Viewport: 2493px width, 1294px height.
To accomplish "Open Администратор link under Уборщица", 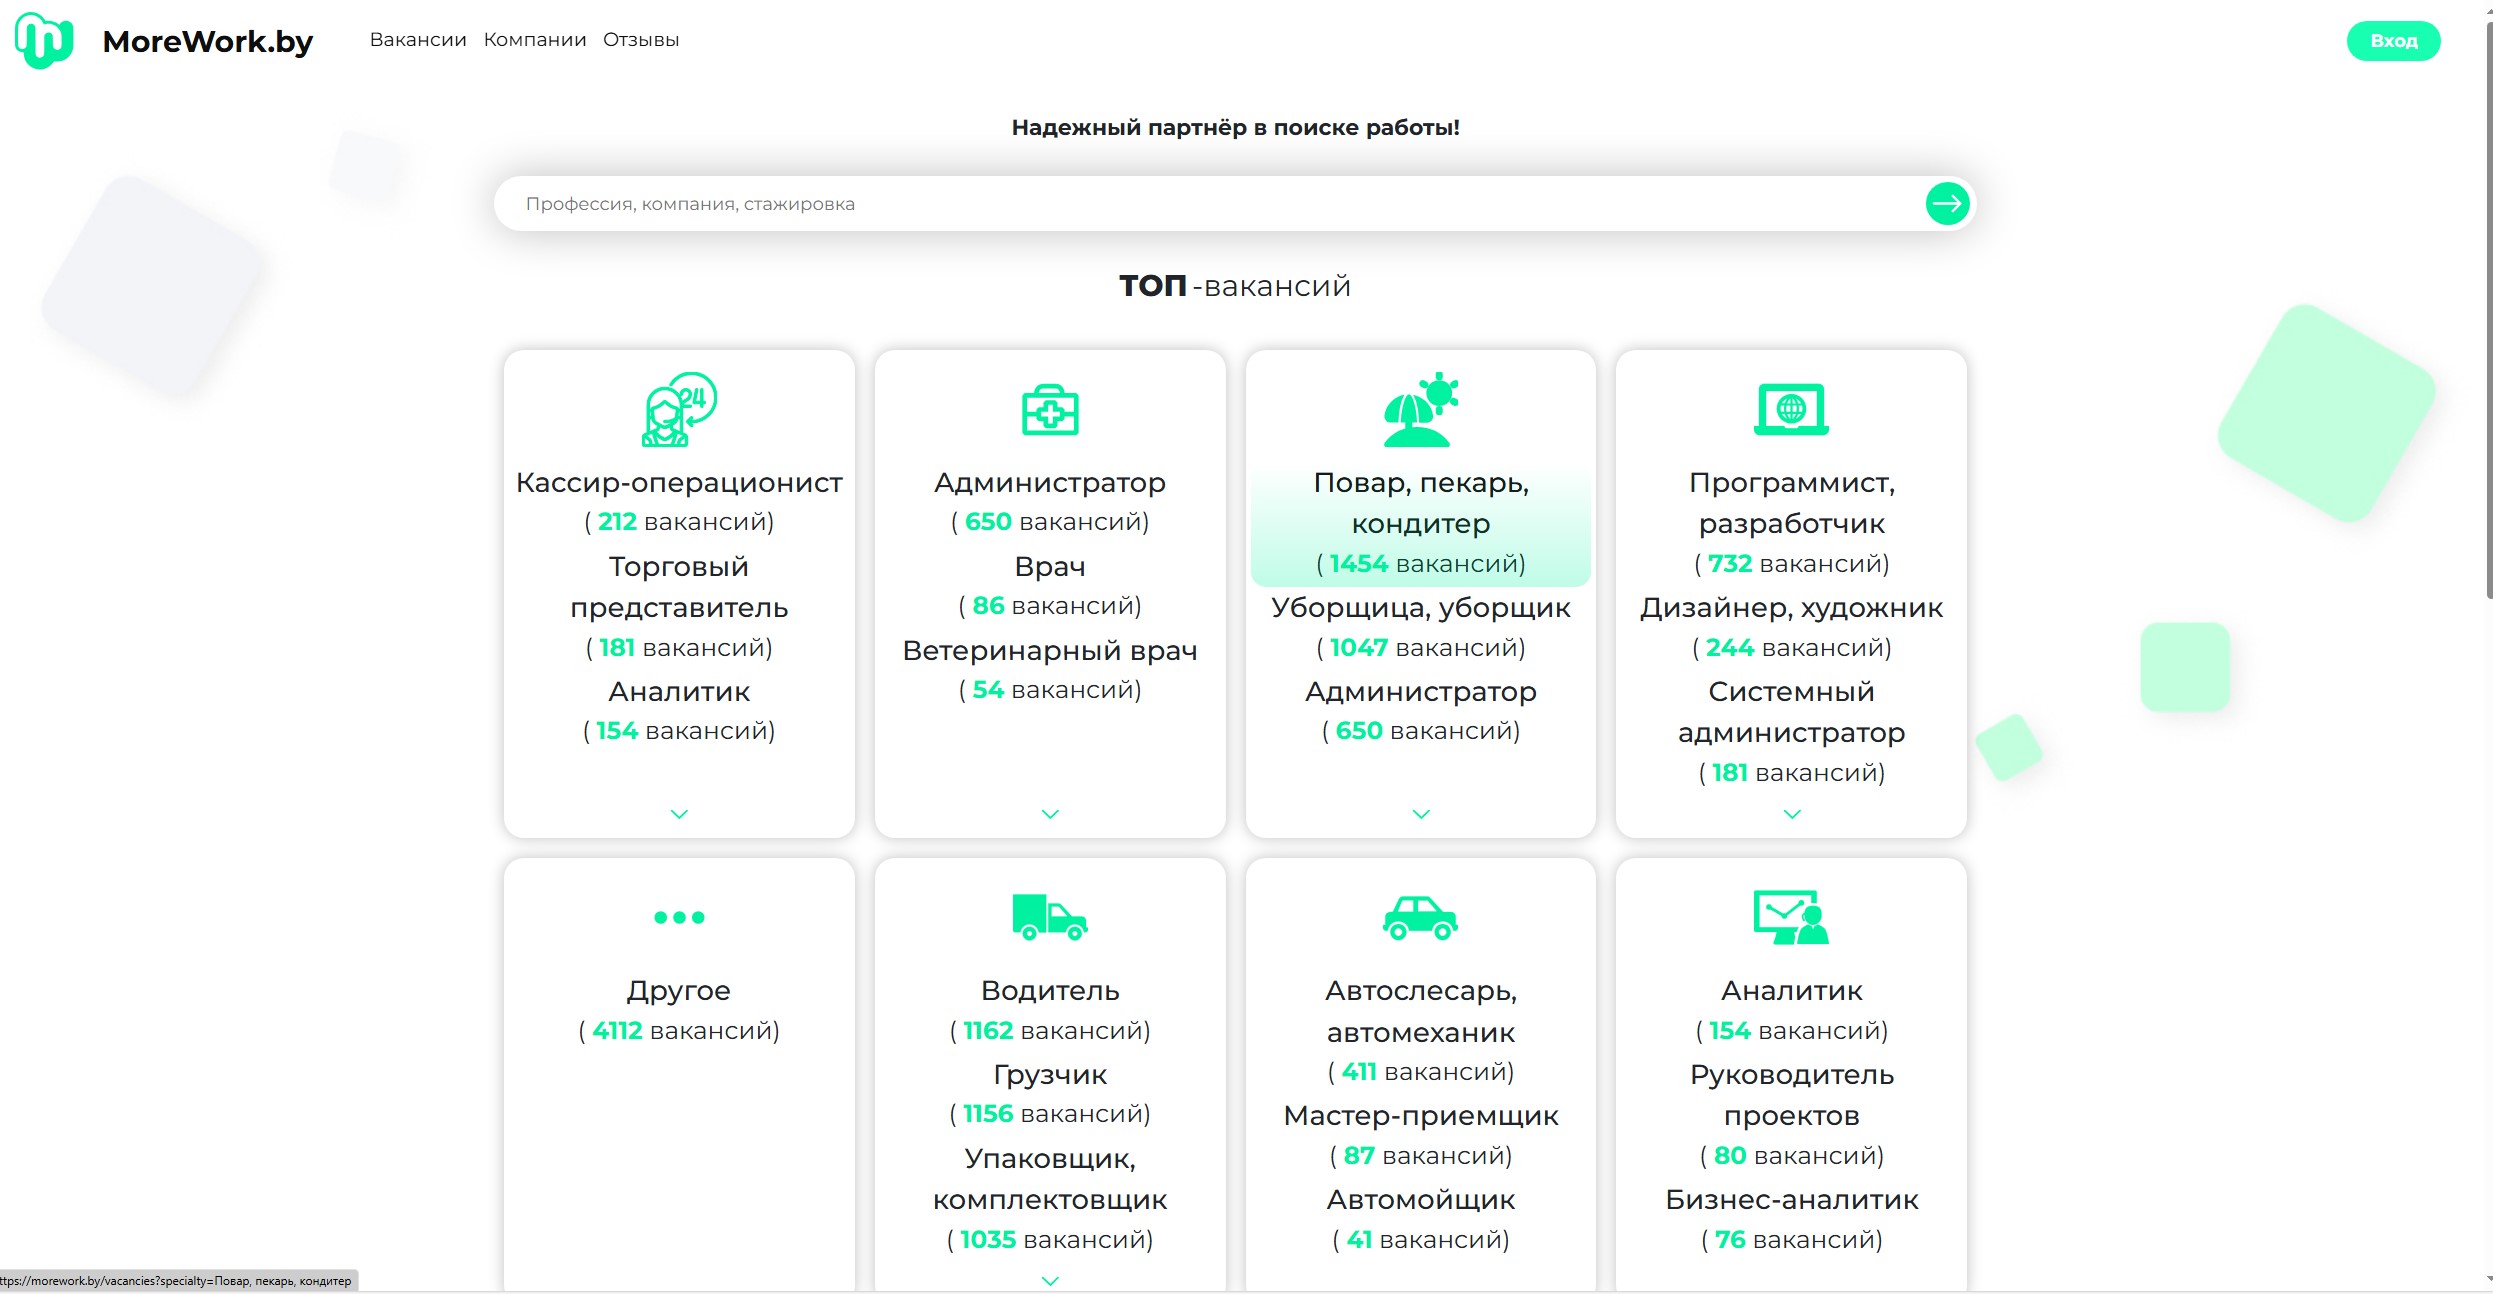I will (x=1421, y=691).
